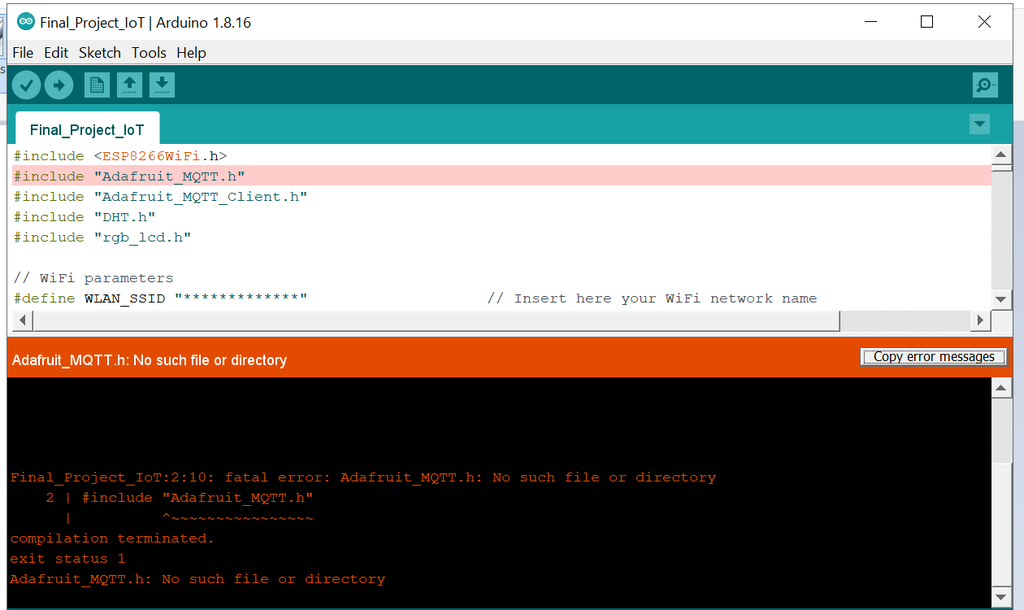This screenshot has height=610, width=1024.
Task: Click console scrollbar up arrow
Action: [1001, 388]
